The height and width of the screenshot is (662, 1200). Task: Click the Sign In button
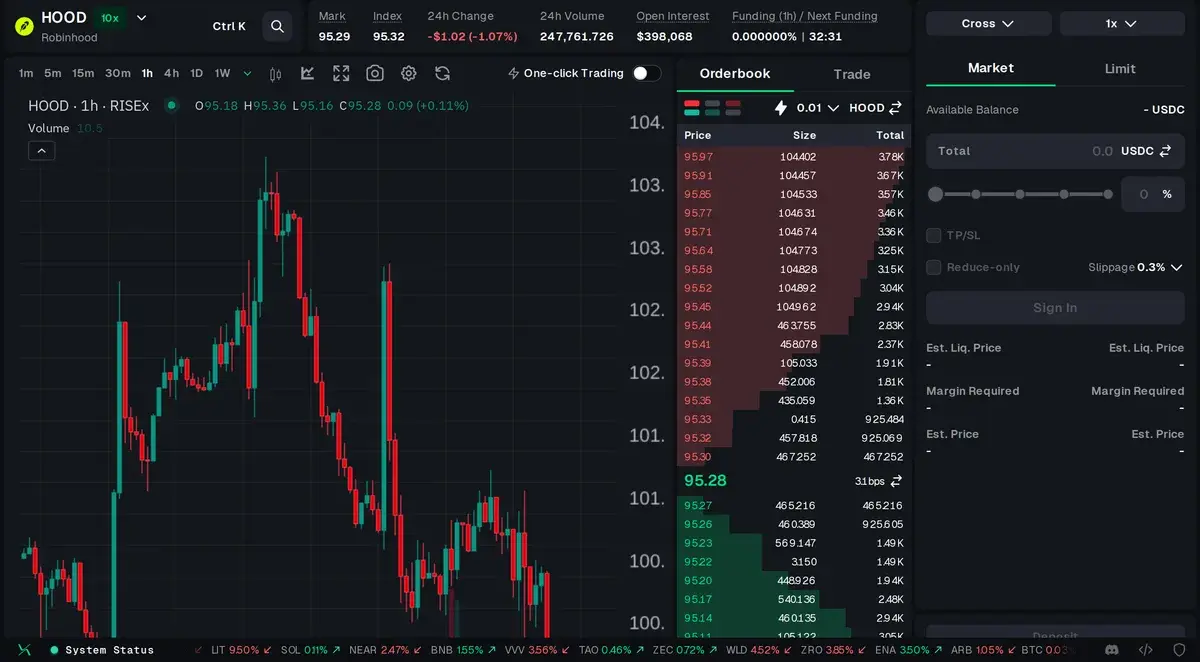click(1055, 308)
